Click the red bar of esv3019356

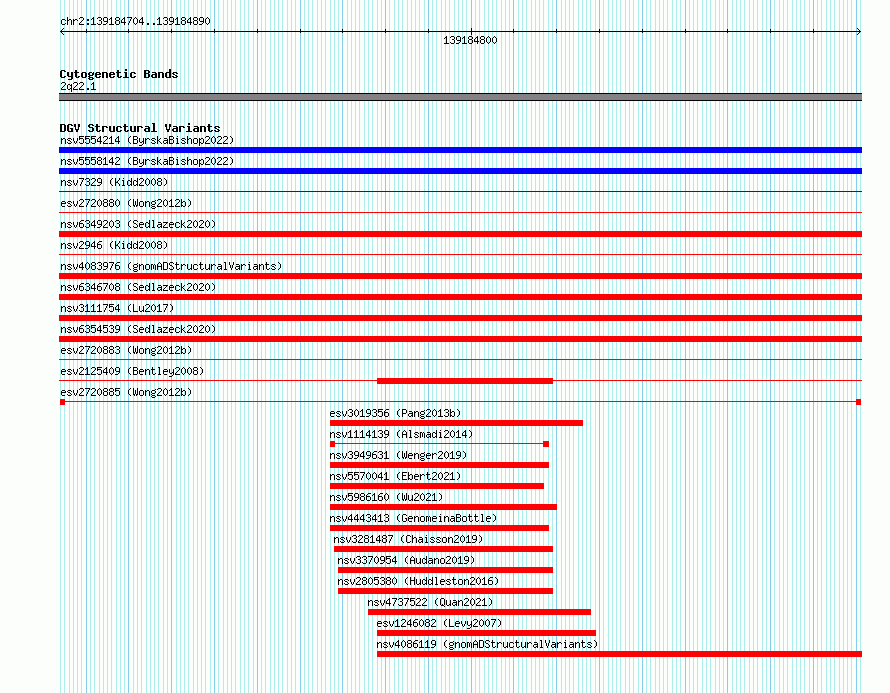tap(456, 423)
